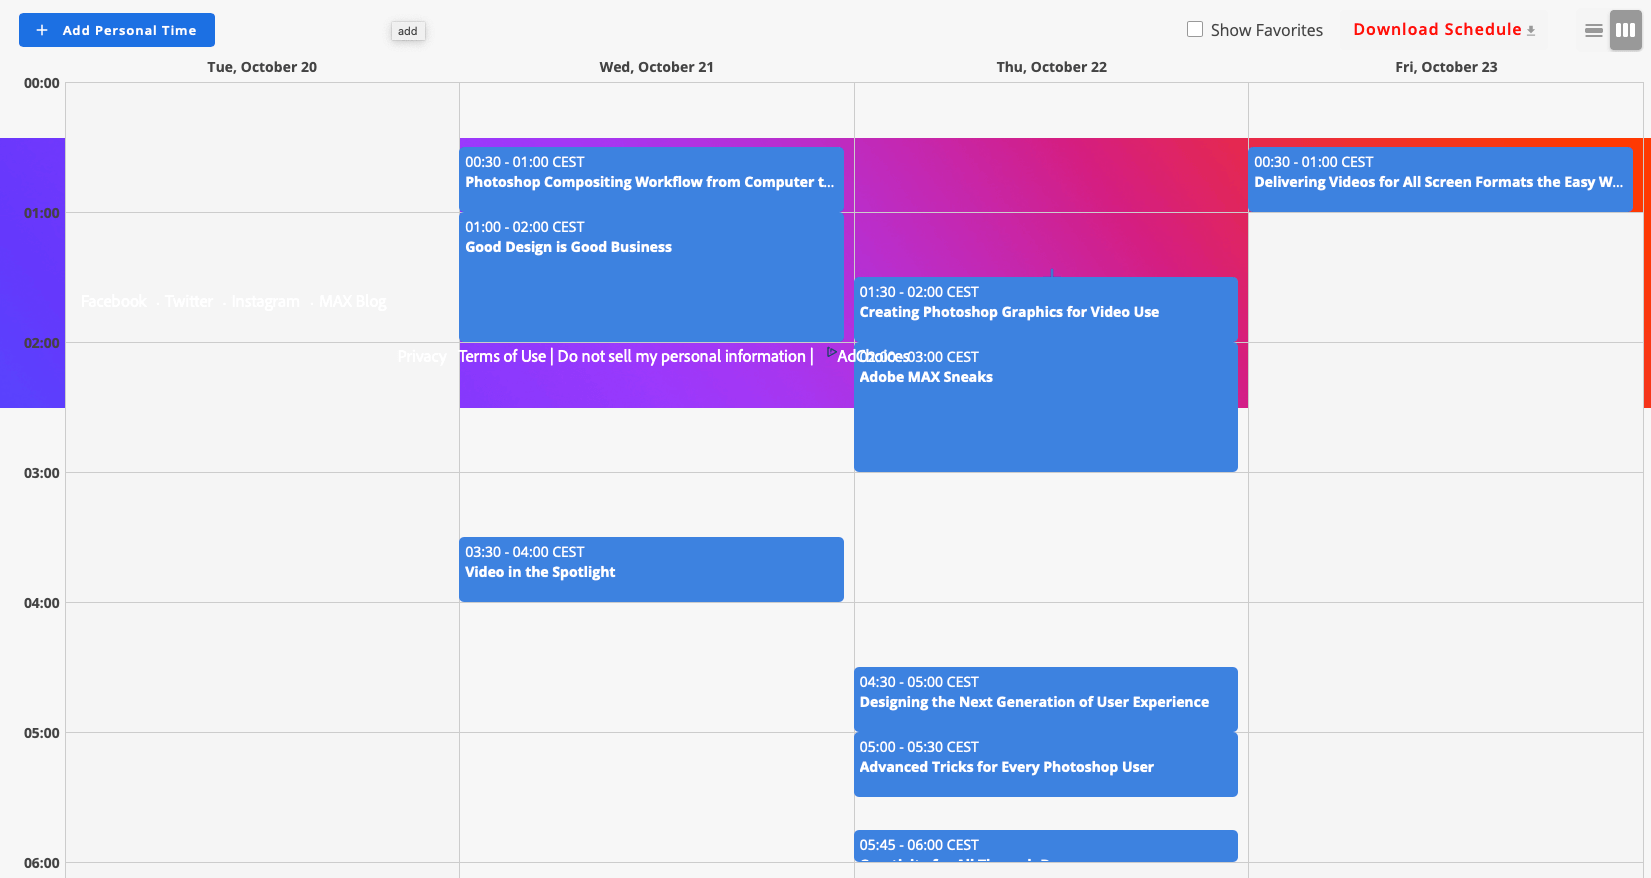Enable the Show Favorites checkbox
The height and width of the screenshot is (878, 1651).
(1195, 29)
